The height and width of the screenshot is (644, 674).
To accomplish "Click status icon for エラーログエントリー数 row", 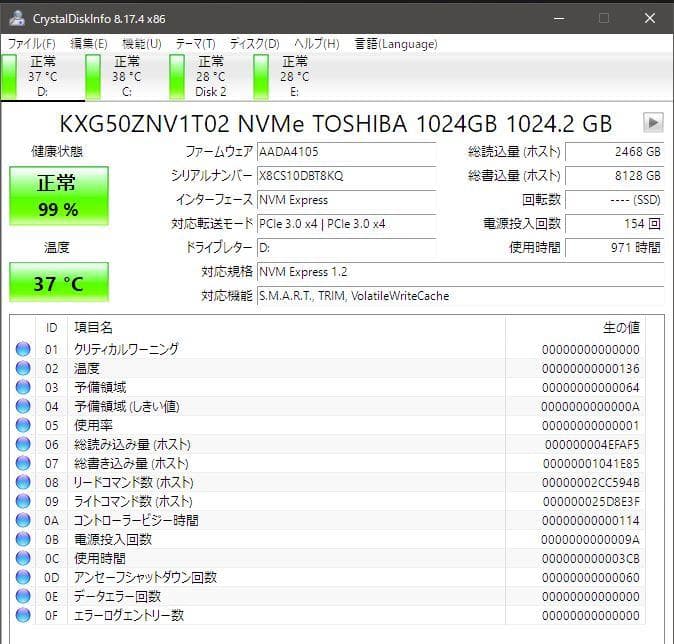I will 23,615.
